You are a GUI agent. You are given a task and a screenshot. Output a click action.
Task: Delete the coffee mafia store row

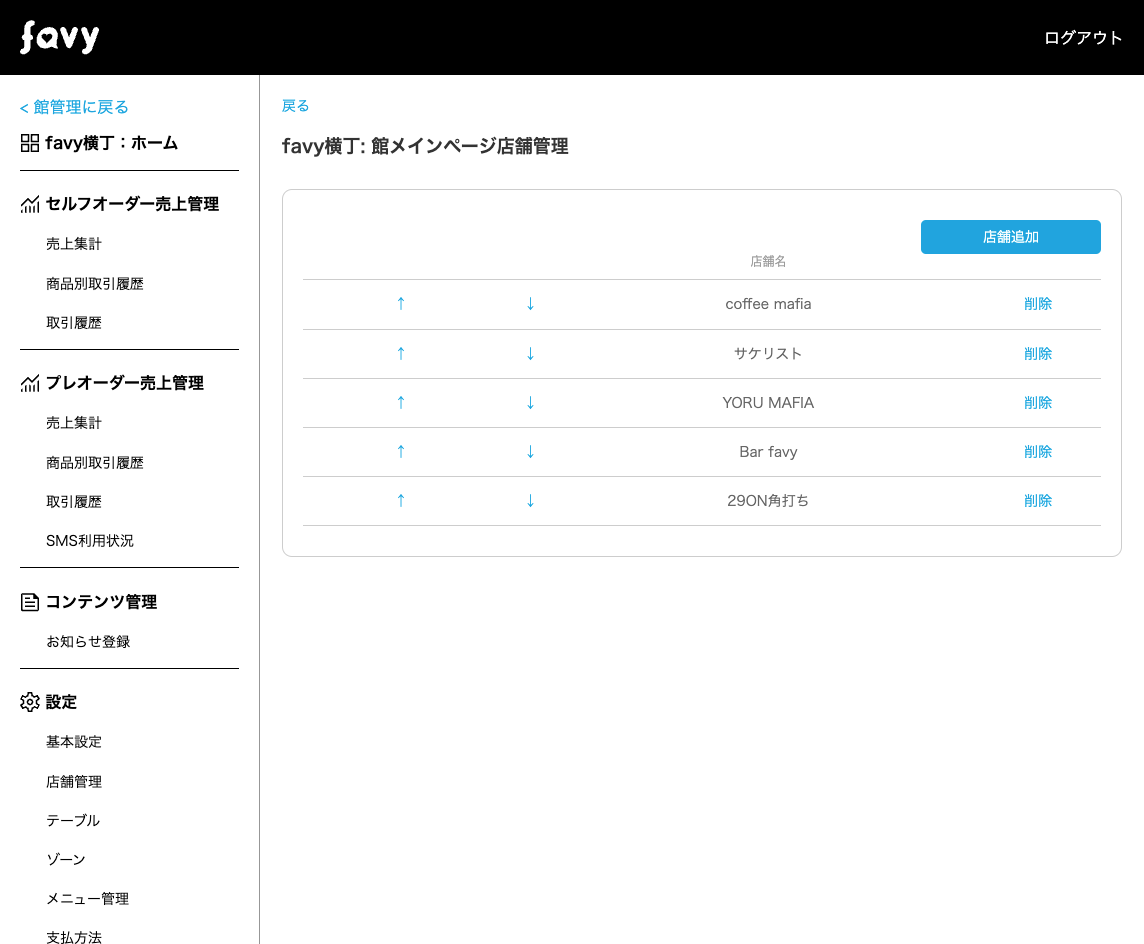pyautogui.click(x=1038, y=304)
